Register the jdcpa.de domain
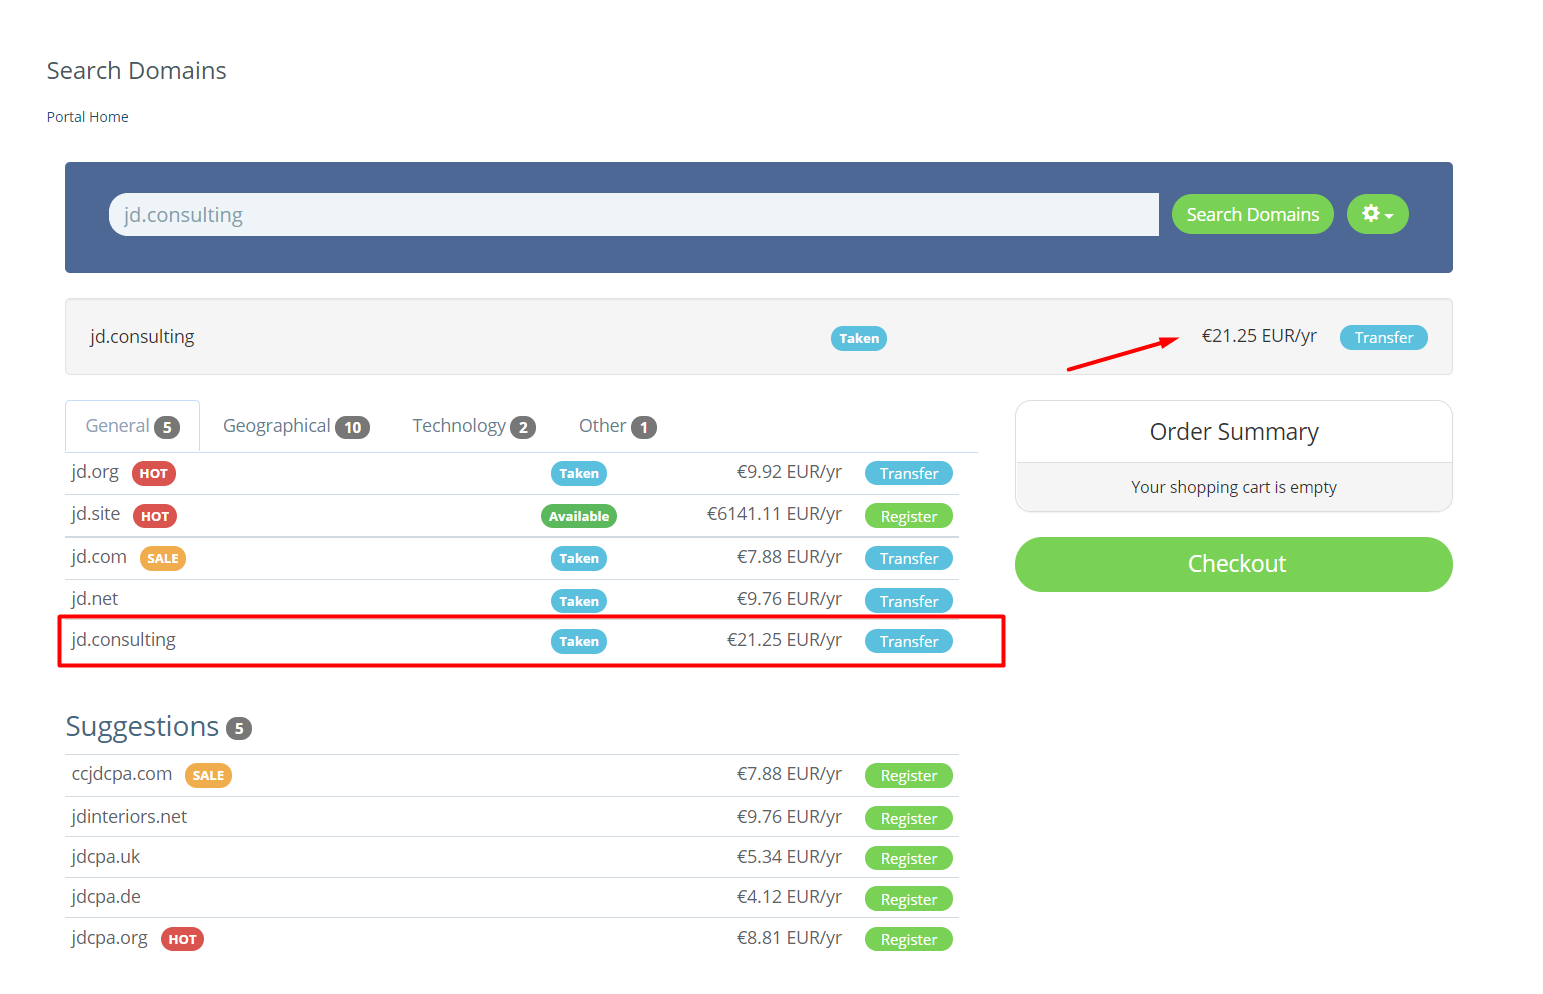This screenshot has width=1543, height=994. click(908, 898)
